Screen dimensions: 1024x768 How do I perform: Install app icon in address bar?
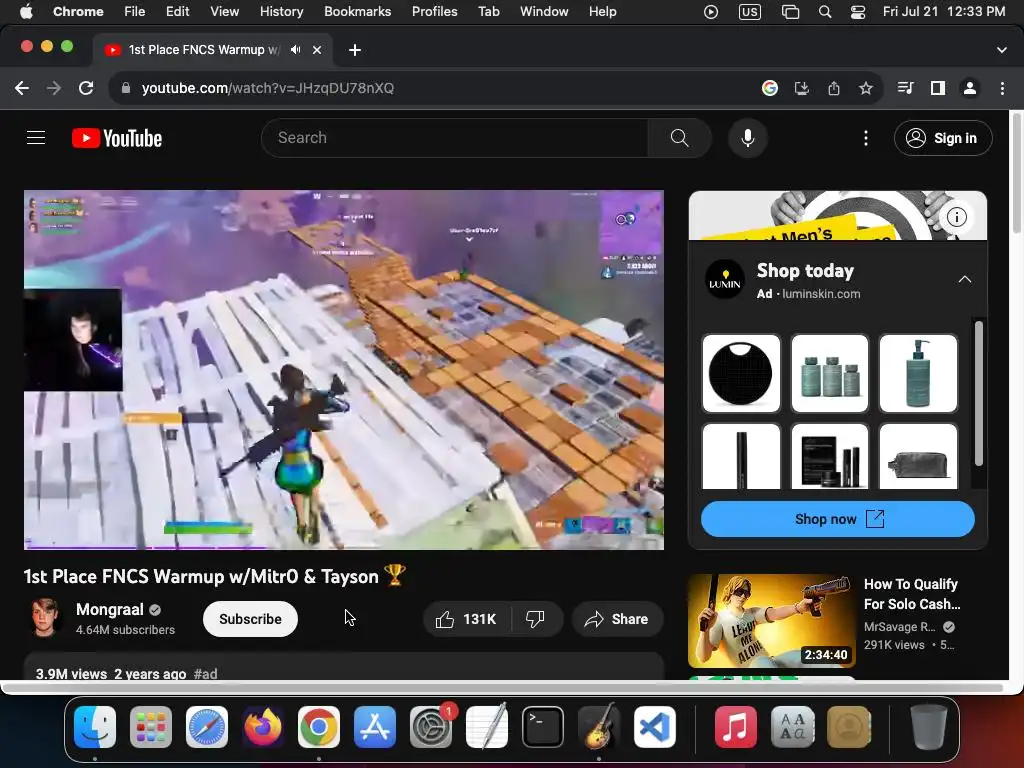[802, 88]
